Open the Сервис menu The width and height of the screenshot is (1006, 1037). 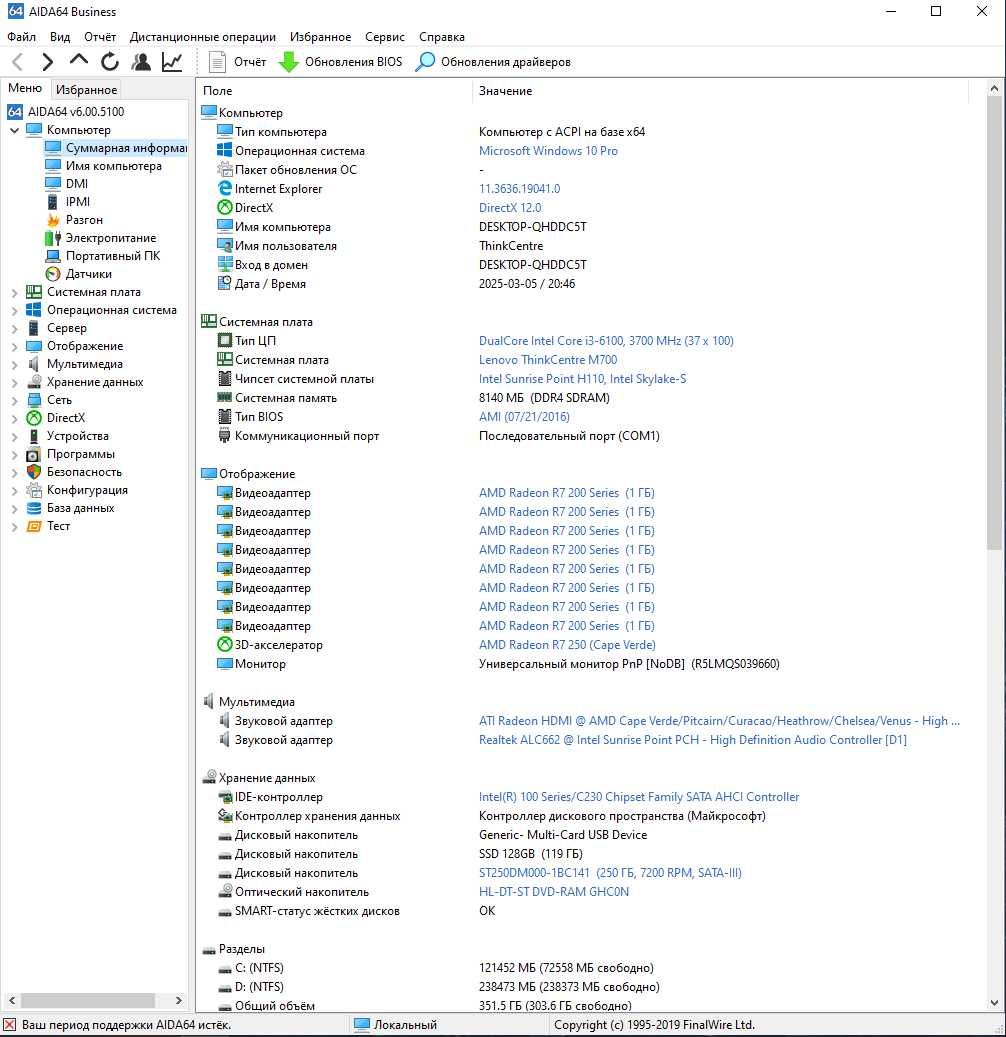384,37
